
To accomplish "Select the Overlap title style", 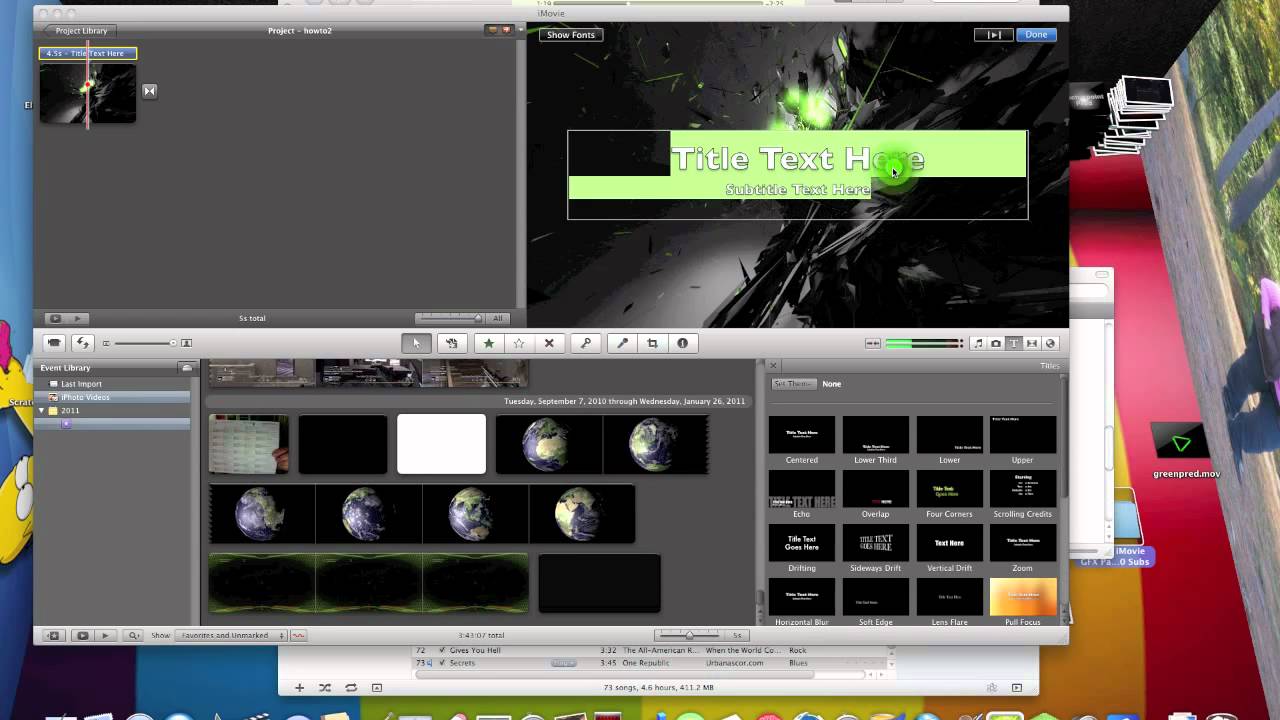I will 875,494.
